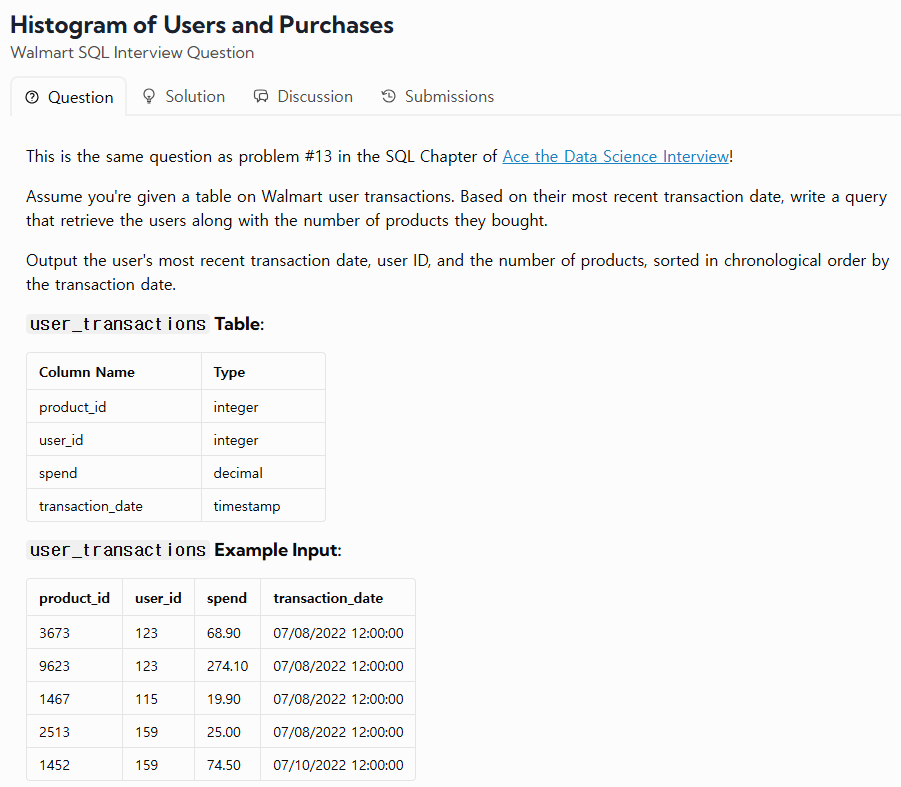Click the page title Histogram of Users and Purchases
The image size is (901, 787).
pos(202,25)
